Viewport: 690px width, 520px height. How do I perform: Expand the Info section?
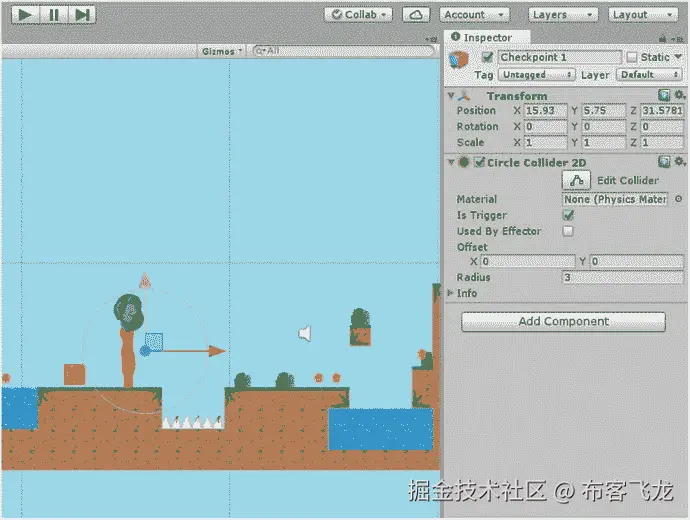coord(450,293)
